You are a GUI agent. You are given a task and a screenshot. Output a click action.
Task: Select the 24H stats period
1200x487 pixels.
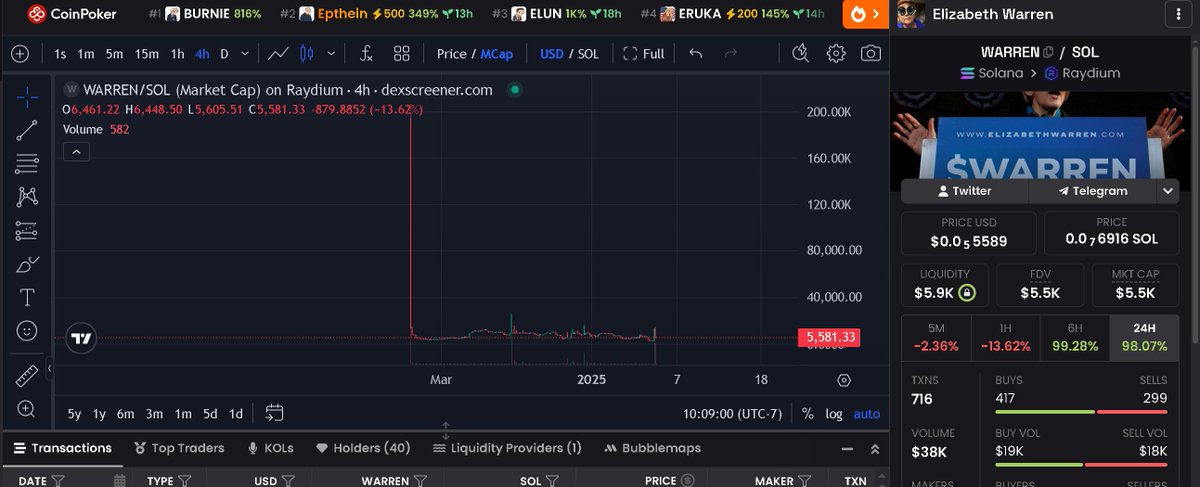click(1144, 338)
